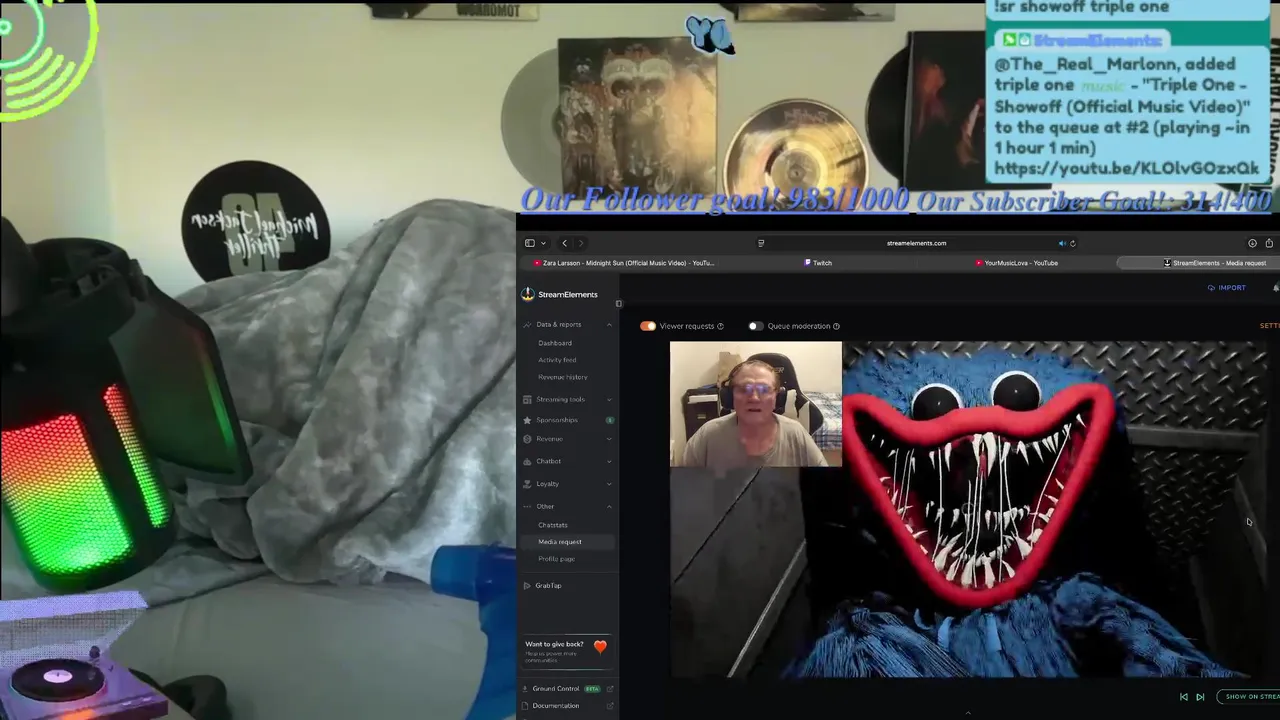
Task: Open Chatstats in sidebar
Action: [553, 525]
